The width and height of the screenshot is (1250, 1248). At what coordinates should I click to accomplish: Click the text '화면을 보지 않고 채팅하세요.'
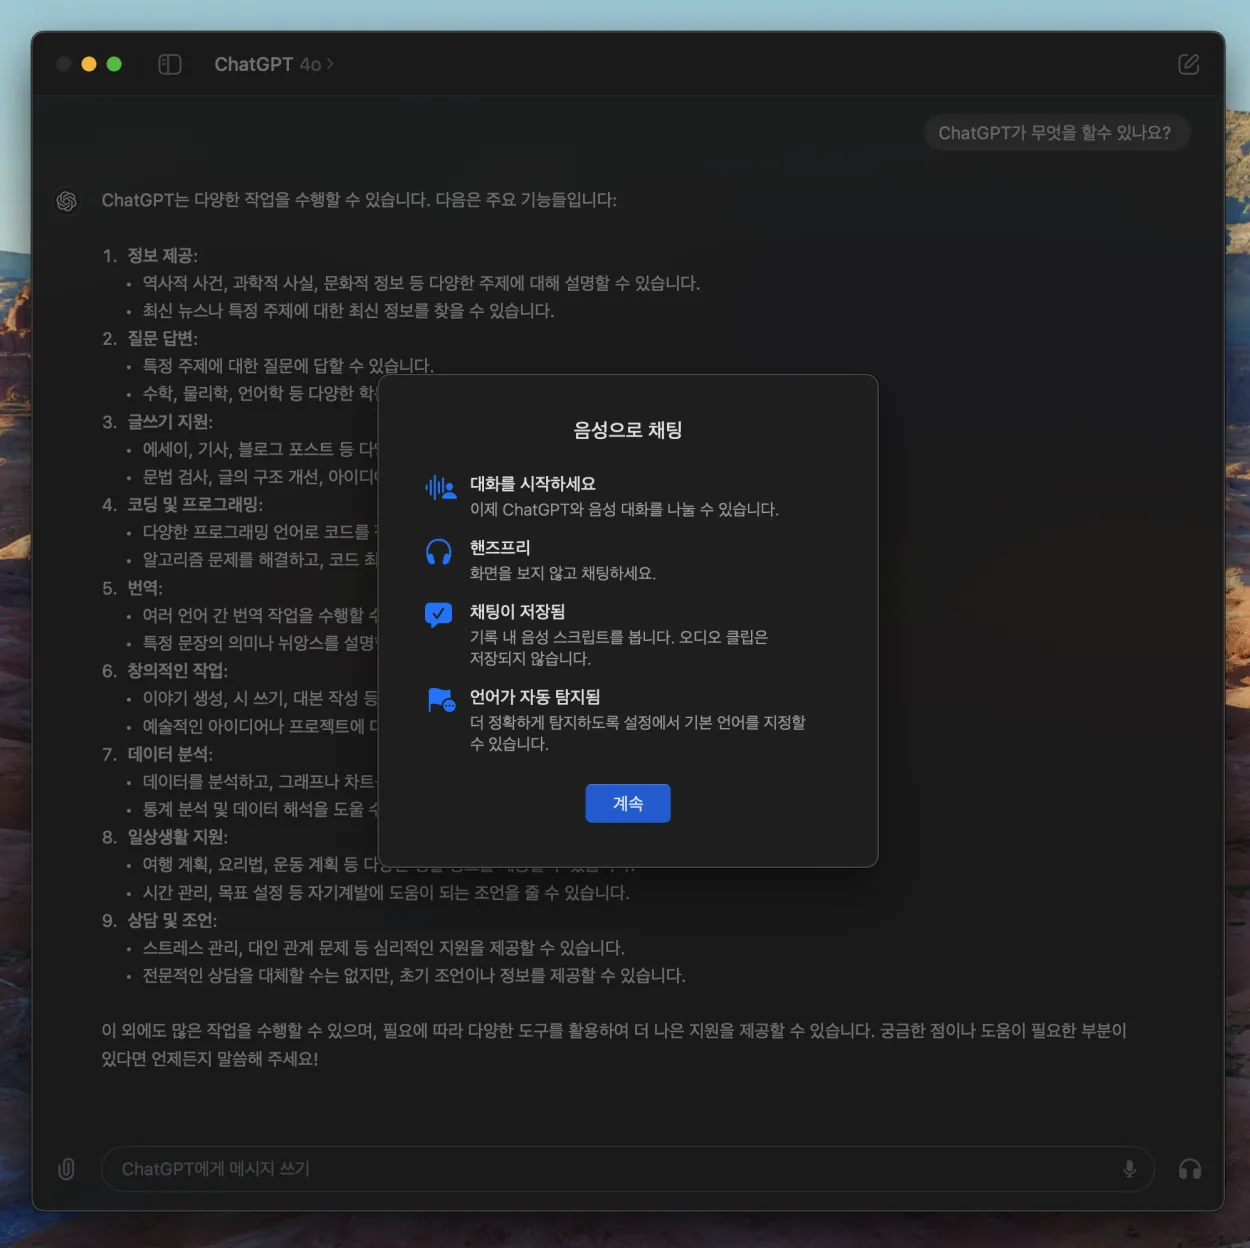563,574
